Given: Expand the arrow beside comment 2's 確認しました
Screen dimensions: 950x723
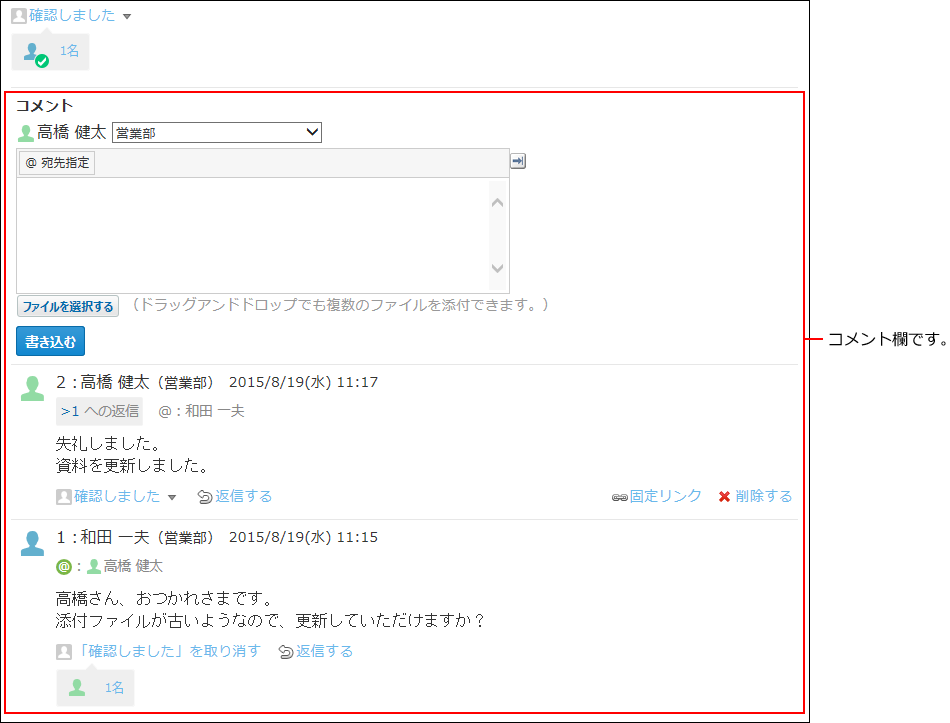Looking at the screenshot, I should pyautogui.click(x=172, y=497).
